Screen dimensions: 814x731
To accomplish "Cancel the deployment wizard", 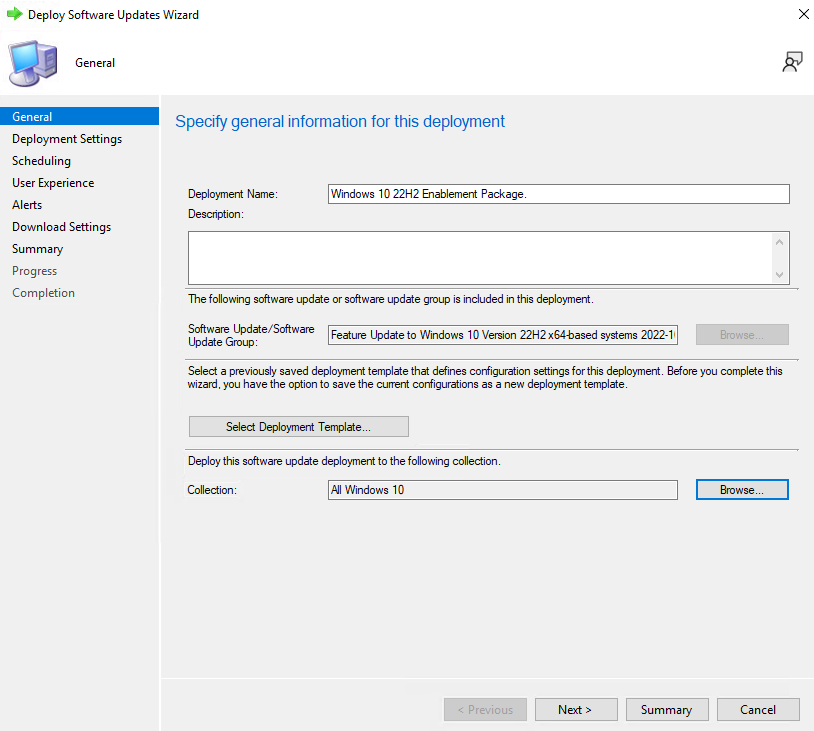I will (x=758, y=709).
